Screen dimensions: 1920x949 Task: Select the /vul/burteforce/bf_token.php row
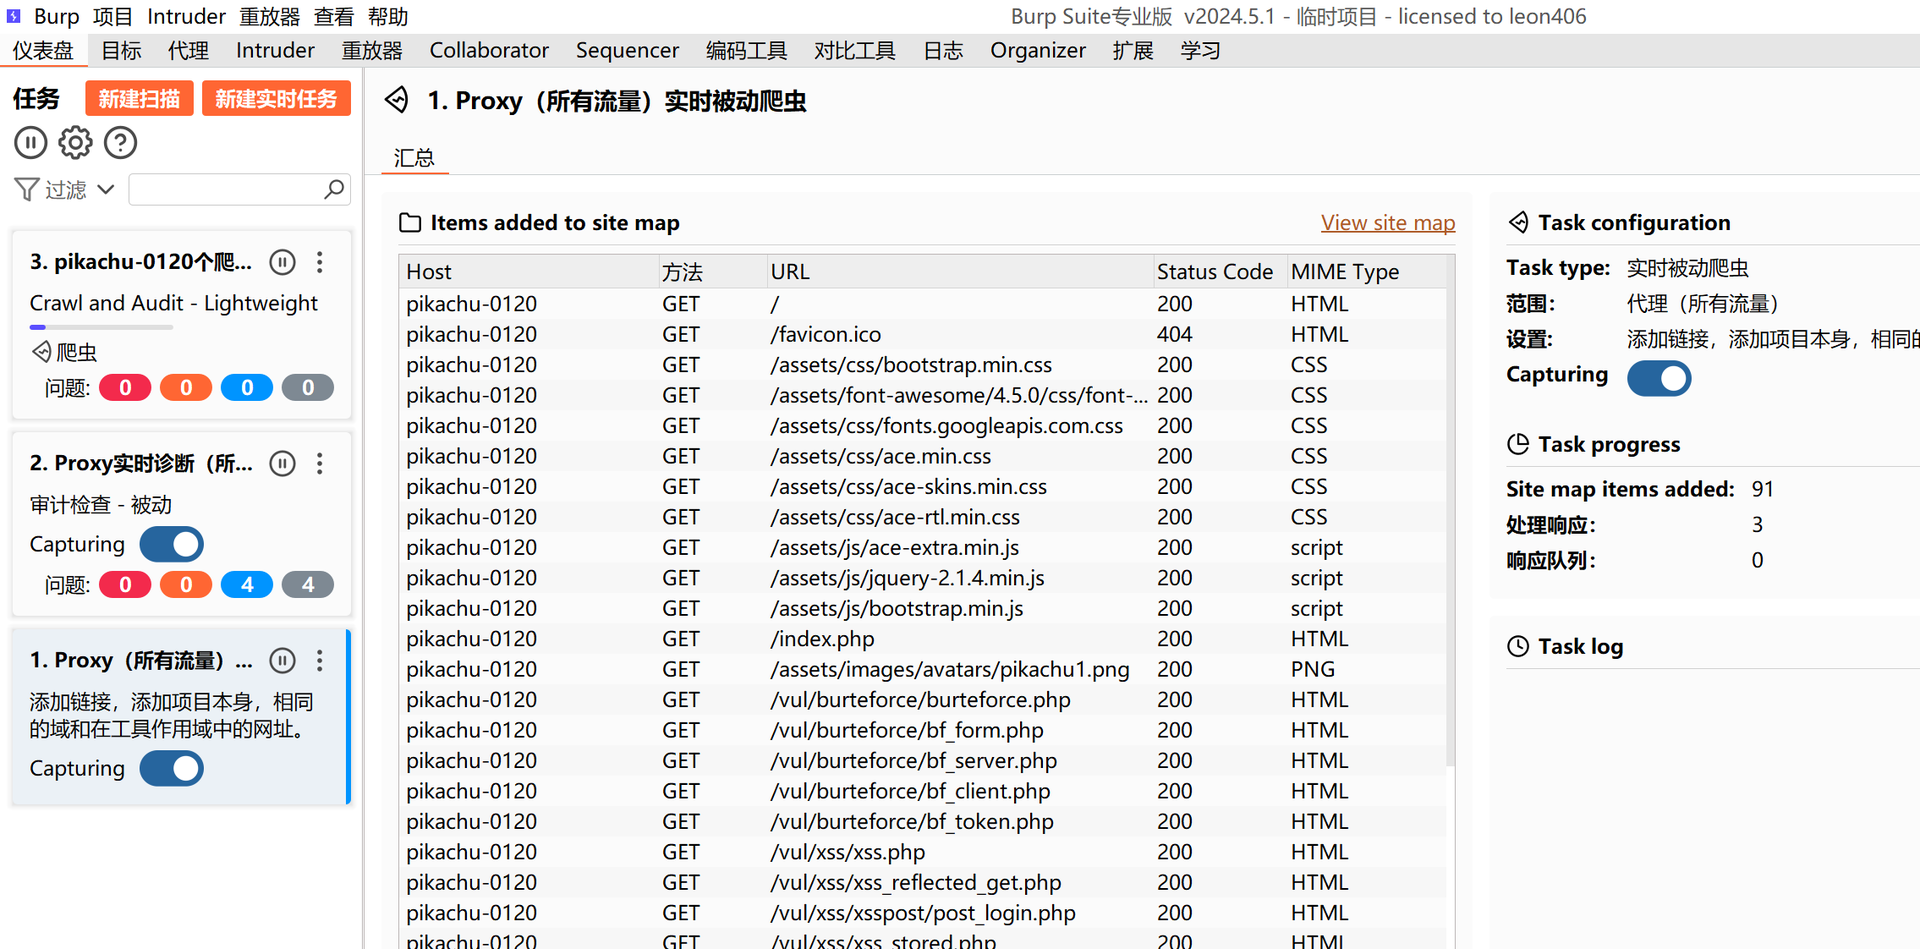(922, 821)
